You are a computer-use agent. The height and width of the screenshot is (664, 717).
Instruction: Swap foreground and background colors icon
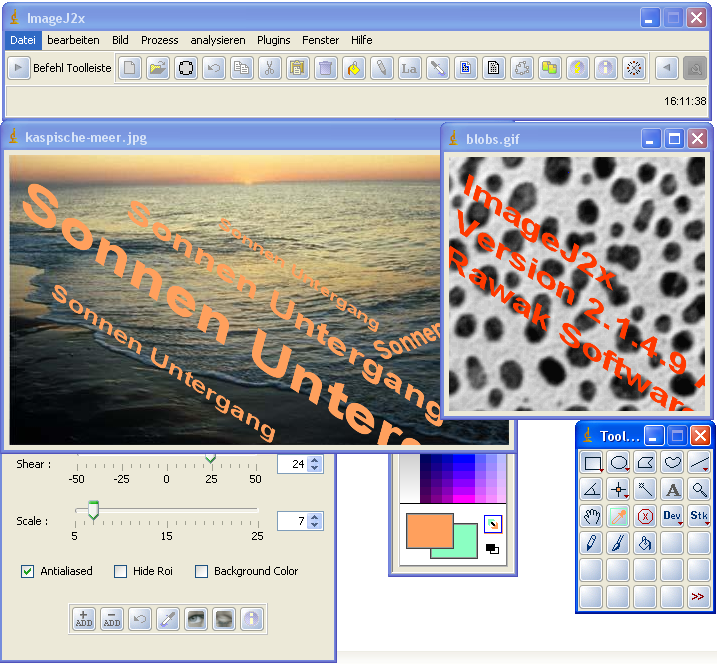tap(492, 524)
